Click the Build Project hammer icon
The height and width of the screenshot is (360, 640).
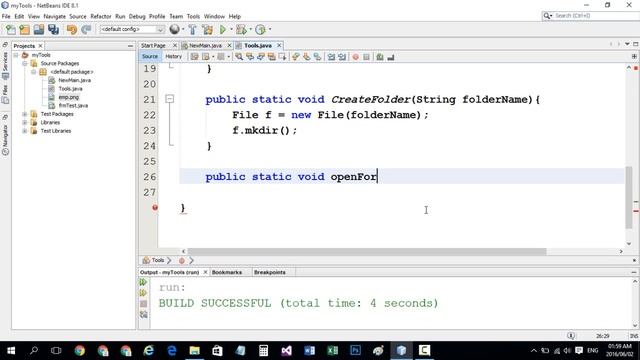pyautogui.click(x=192, y=29)
